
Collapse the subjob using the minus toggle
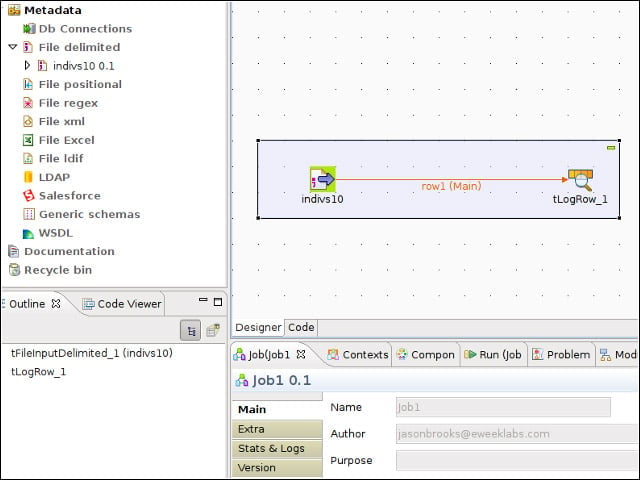(611, 148)
